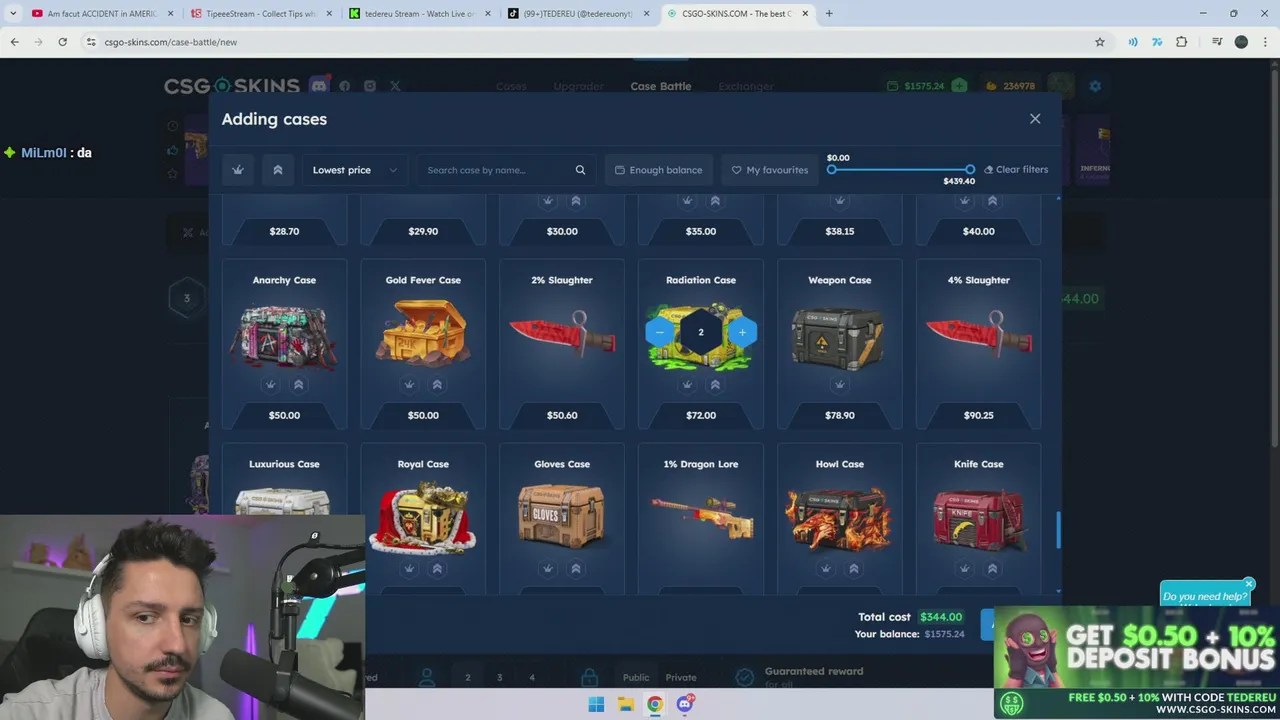Screen dimensions: 1280x720
Task: Open a new browser tab with plus button
Action: coord(829,14)
